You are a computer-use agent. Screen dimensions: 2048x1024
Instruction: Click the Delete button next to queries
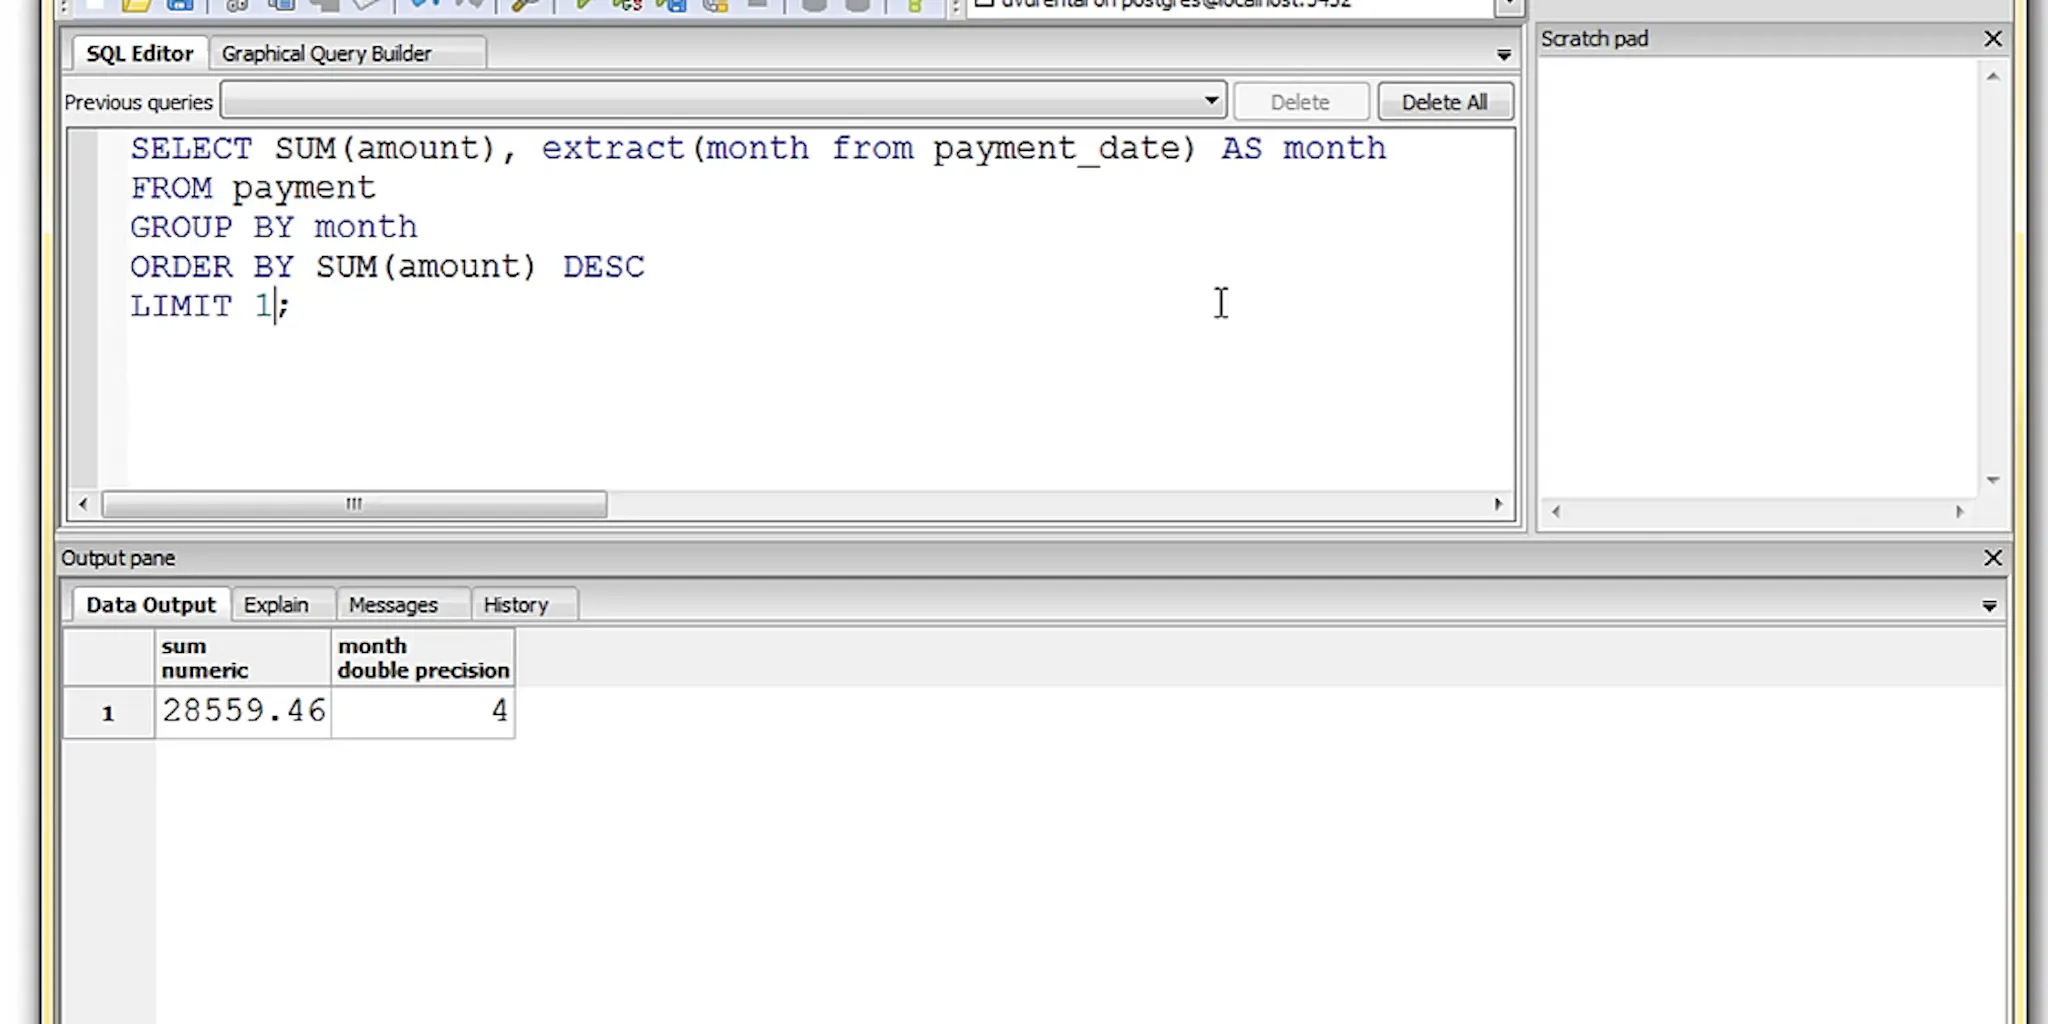[x=1300, y=101]
